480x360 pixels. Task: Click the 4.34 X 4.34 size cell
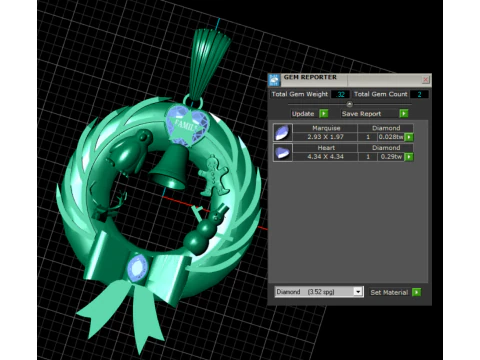tap(325, 157)
